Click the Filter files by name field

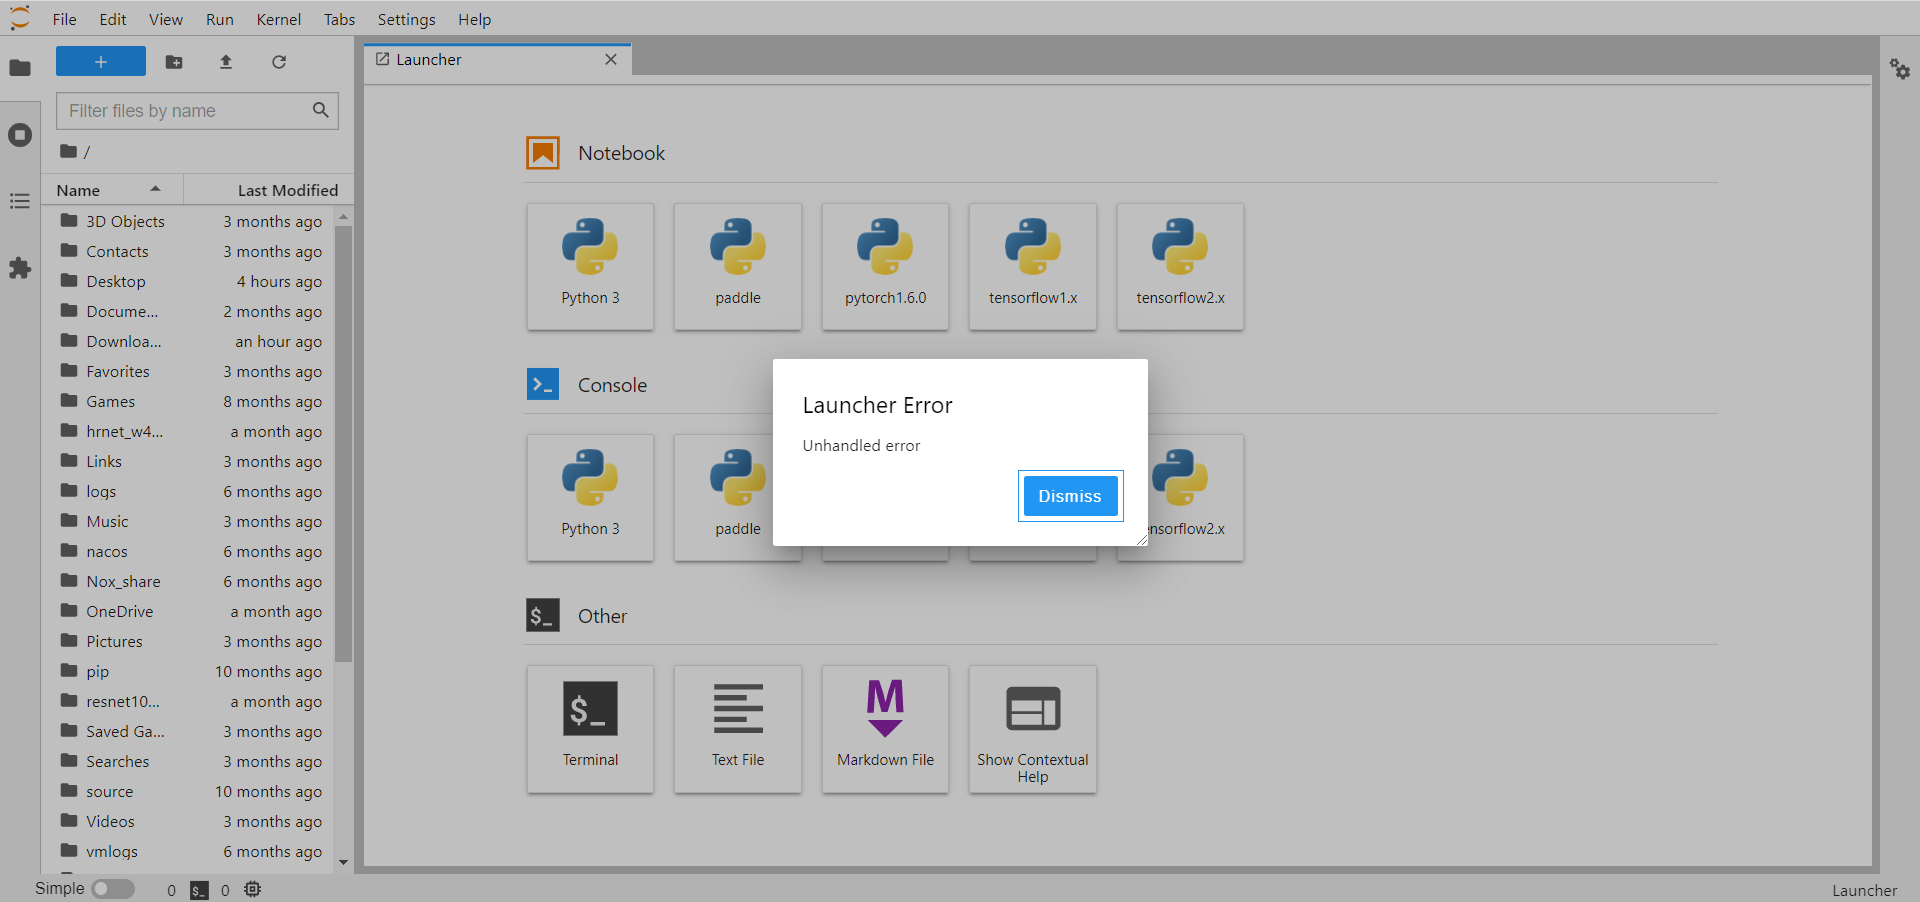[197, 111]
